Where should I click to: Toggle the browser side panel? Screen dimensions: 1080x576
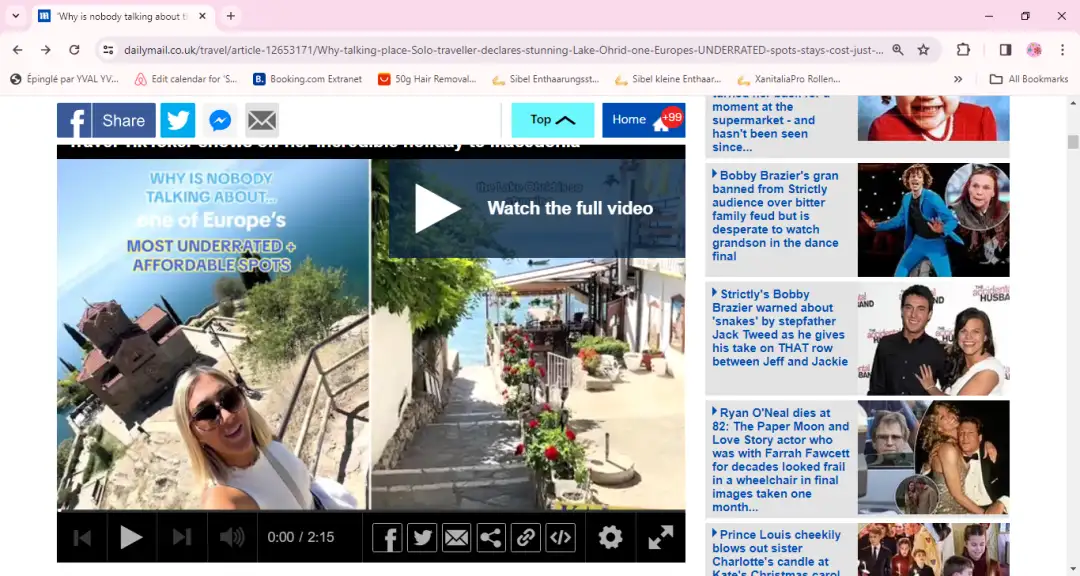(x=1005, y=50)
